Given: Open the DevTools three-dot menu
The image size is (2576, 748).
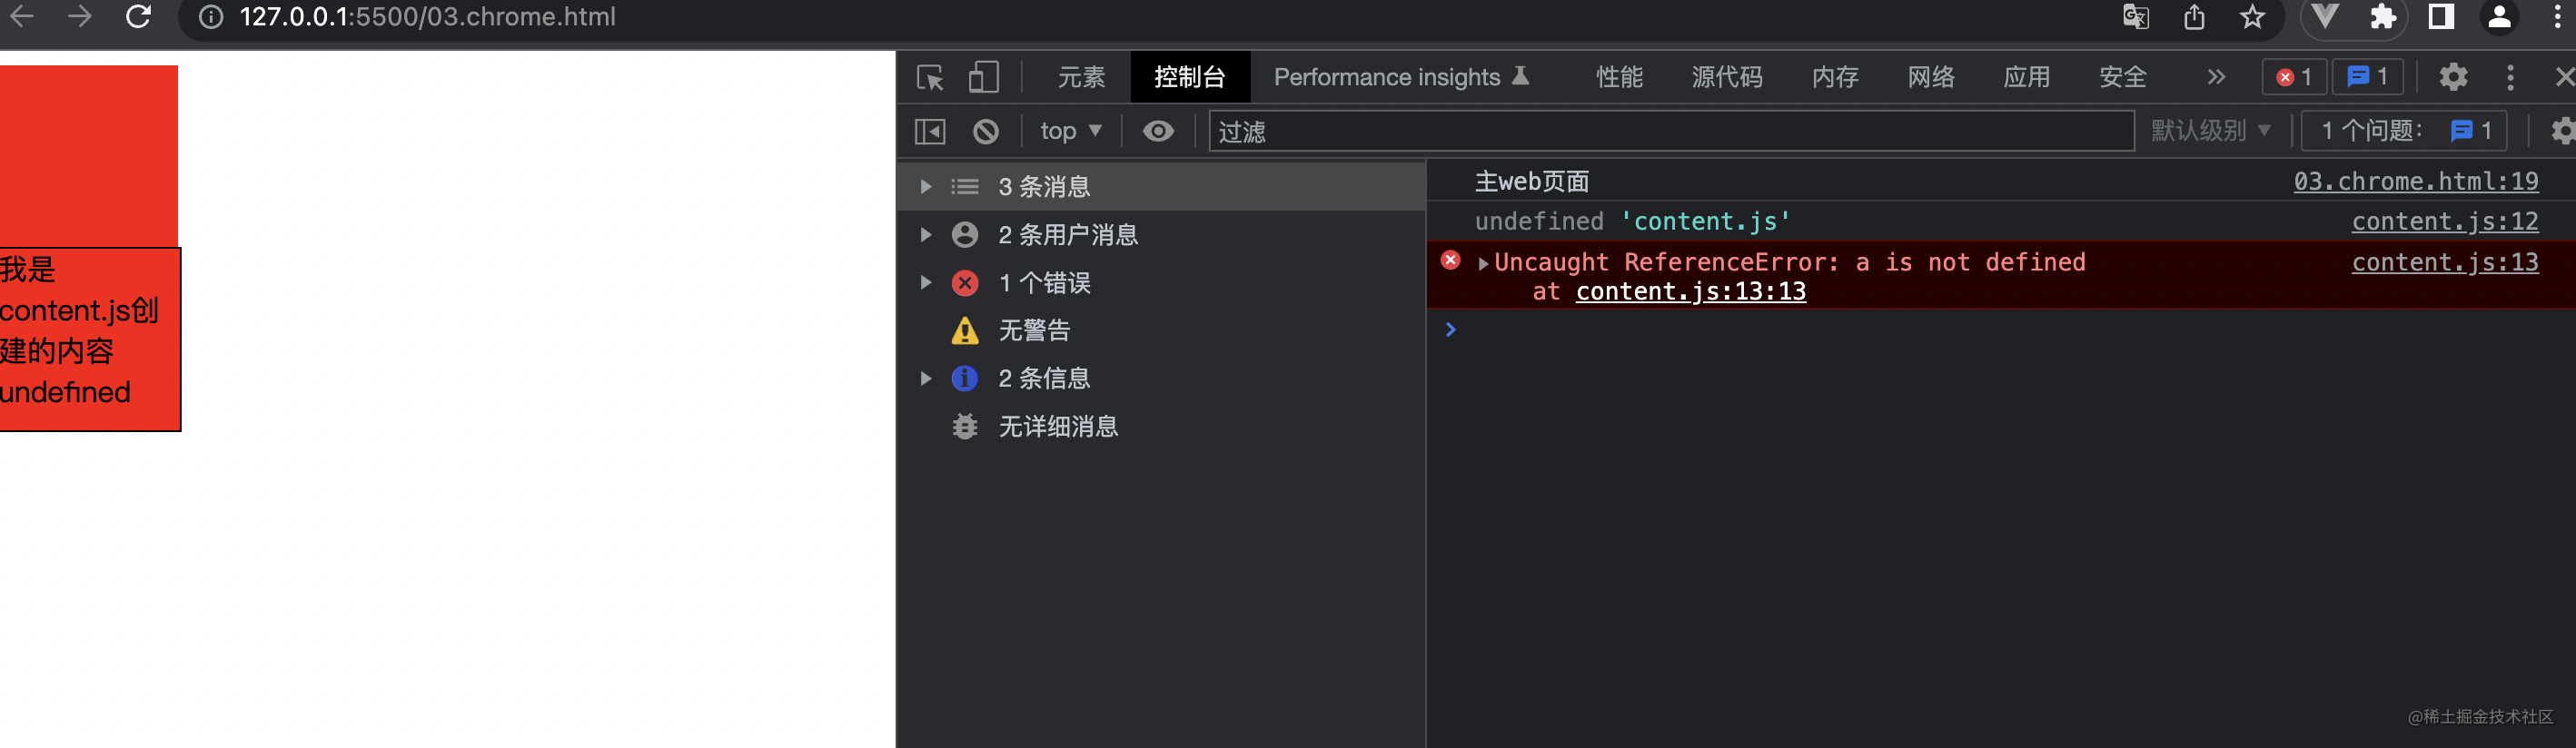Looking at the screenshot, I should [x=2510, y=77].
